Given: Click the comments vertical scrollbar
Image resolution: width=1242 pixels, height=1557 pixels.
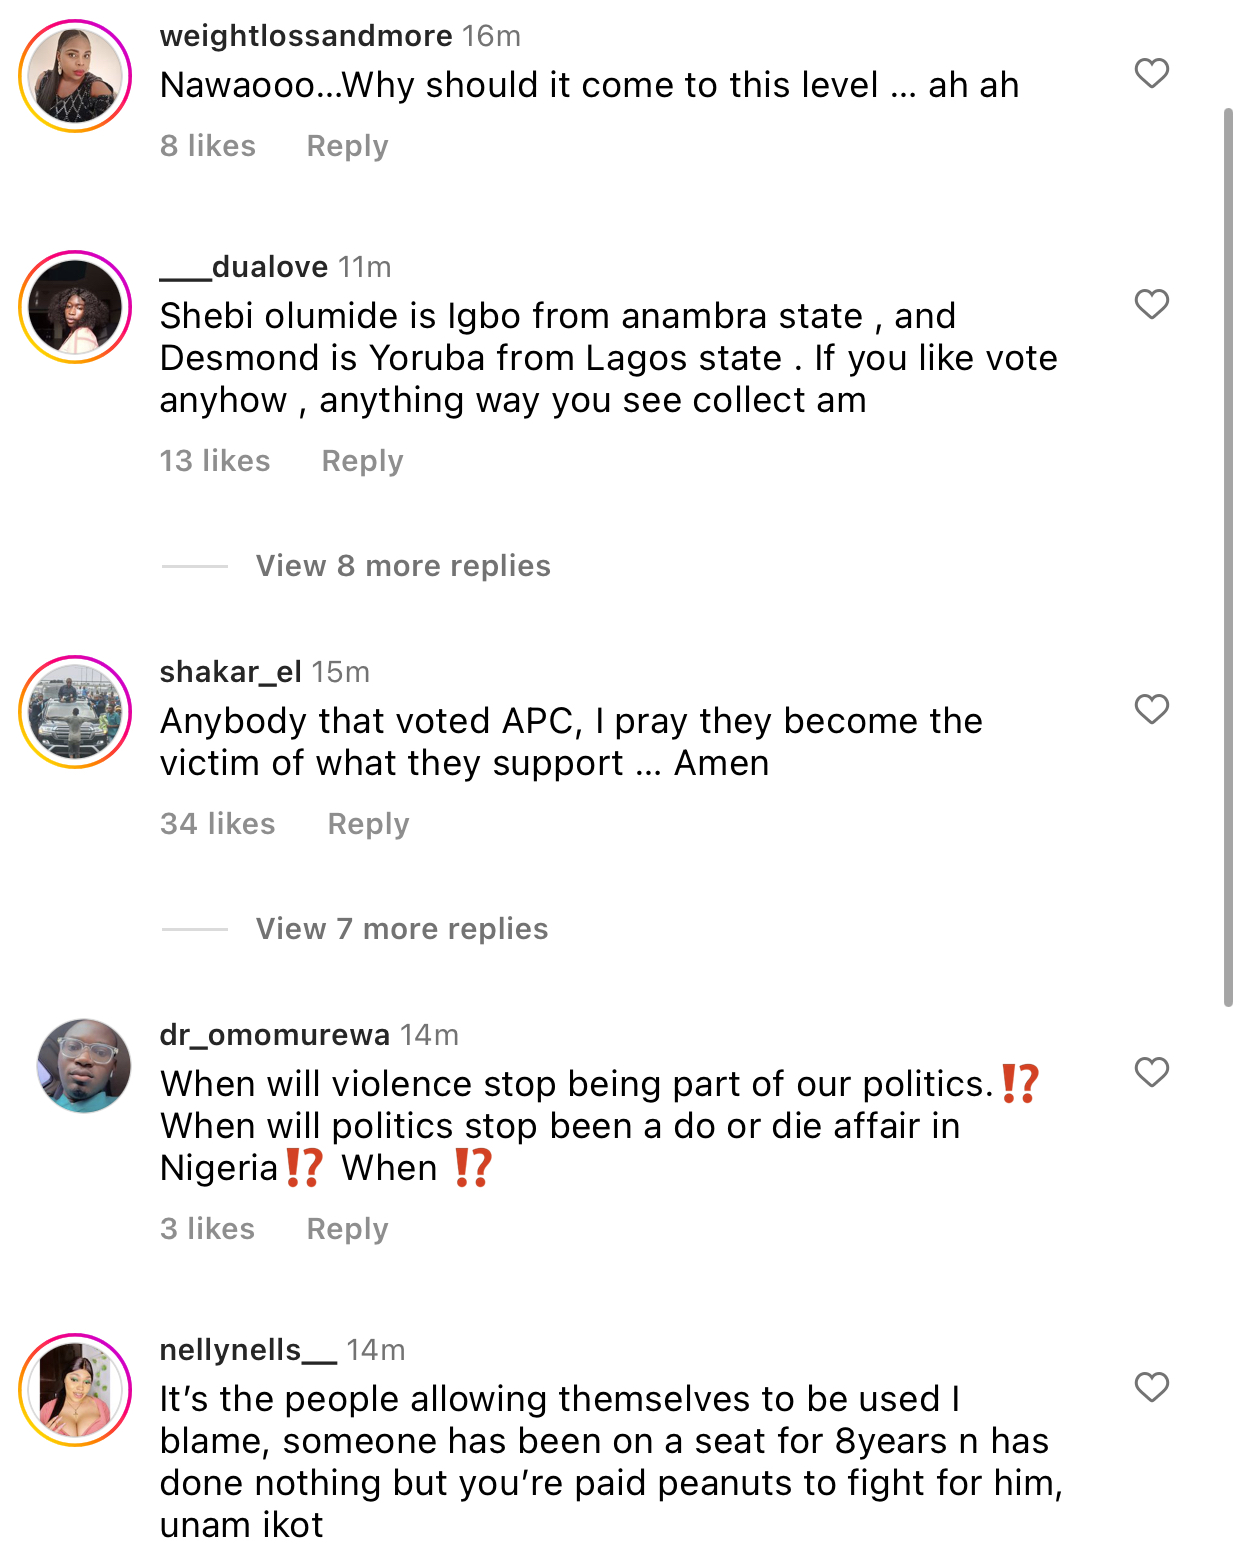Looking at the screenshot, I should pyautogui.click(x=1229, y=556).
